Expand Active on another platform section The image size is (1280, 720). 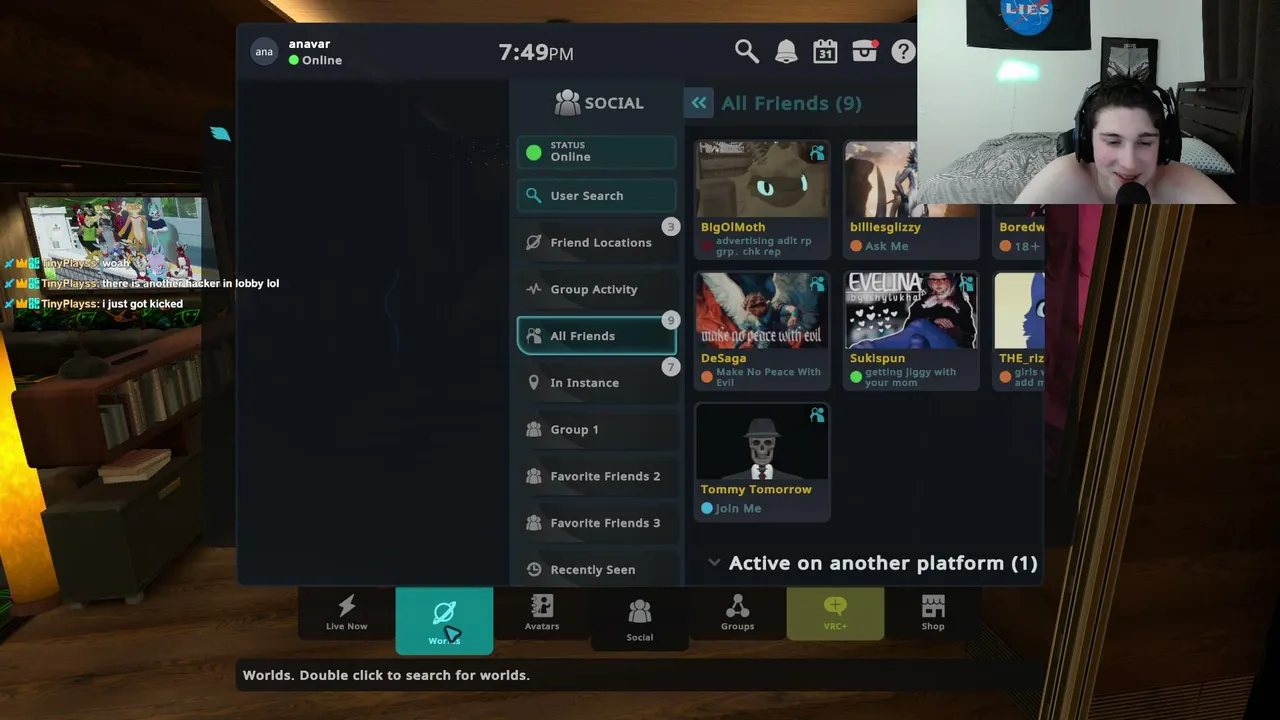pyautogui.click(x=872, y=563)
